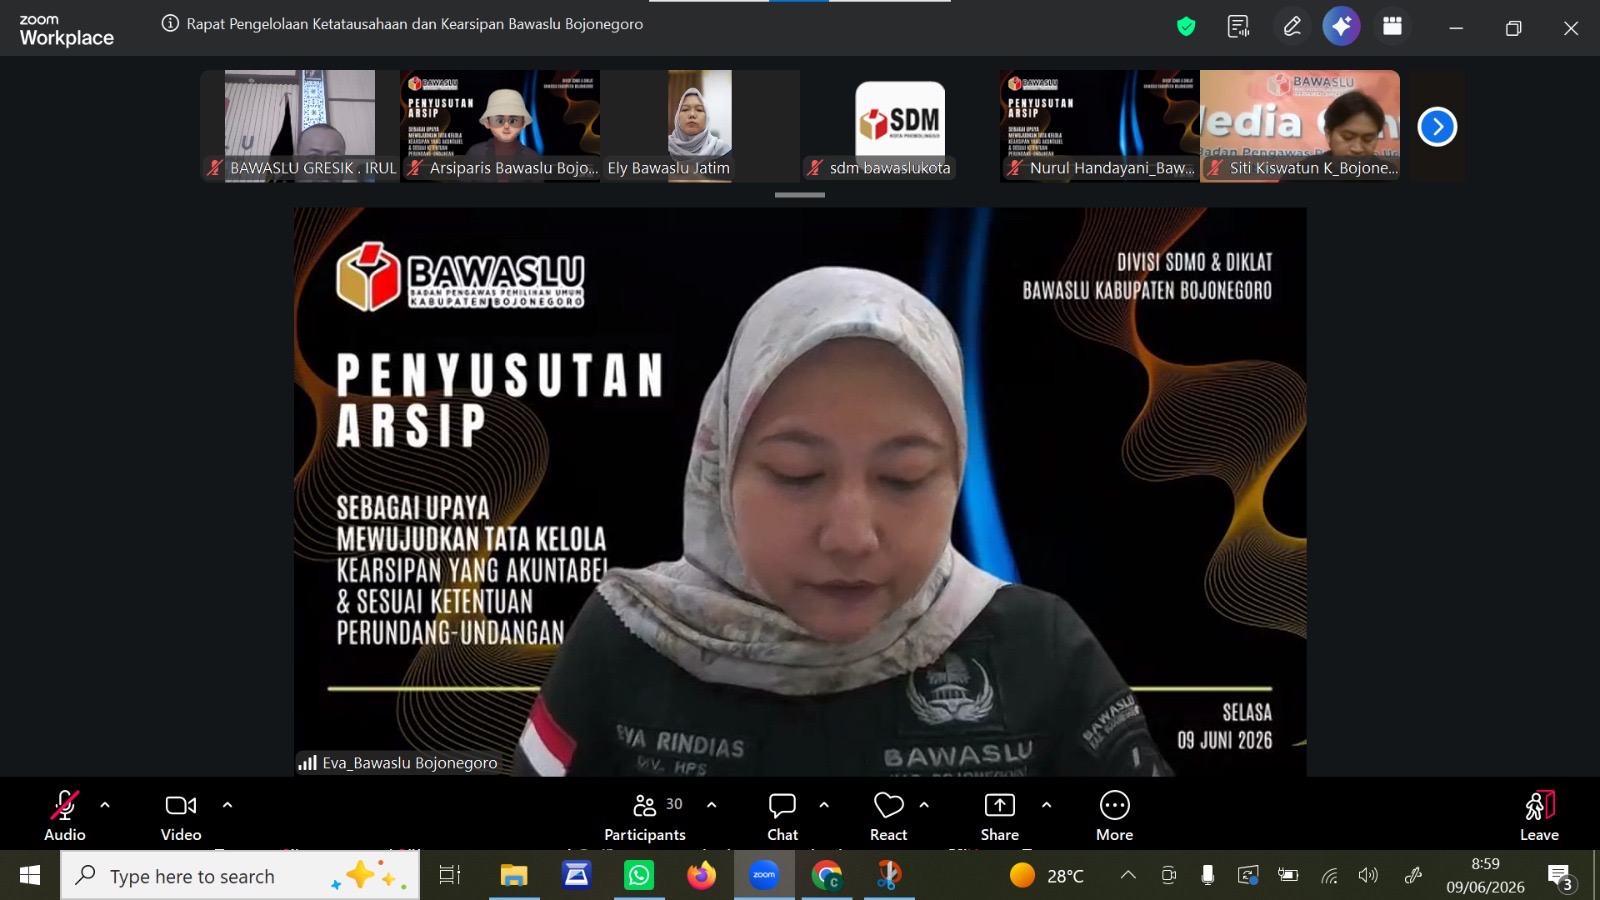Open Windows Start menu
The width and height of the screenshot is (1600, 900).
pyautogui.click(x=30, y=876)
